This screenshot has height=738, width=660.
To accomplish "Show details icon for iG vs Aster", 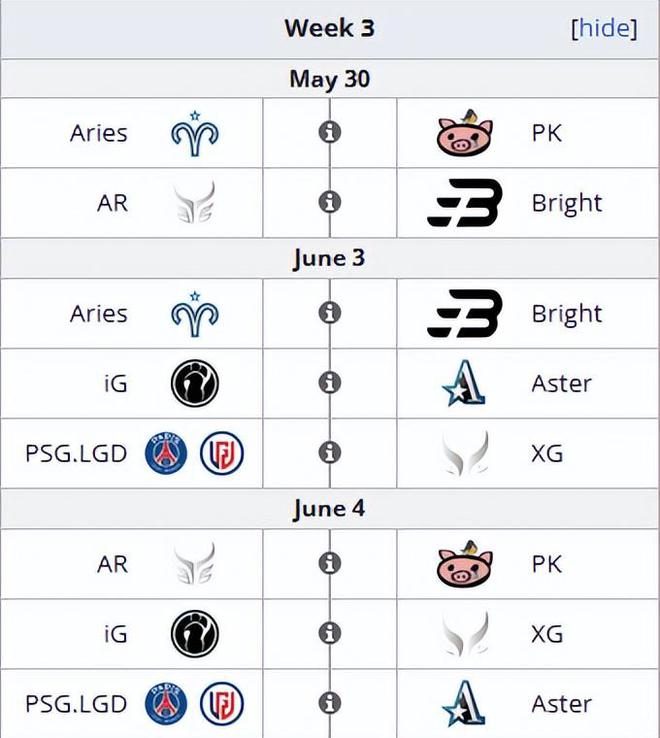I will tap(330, 383).
